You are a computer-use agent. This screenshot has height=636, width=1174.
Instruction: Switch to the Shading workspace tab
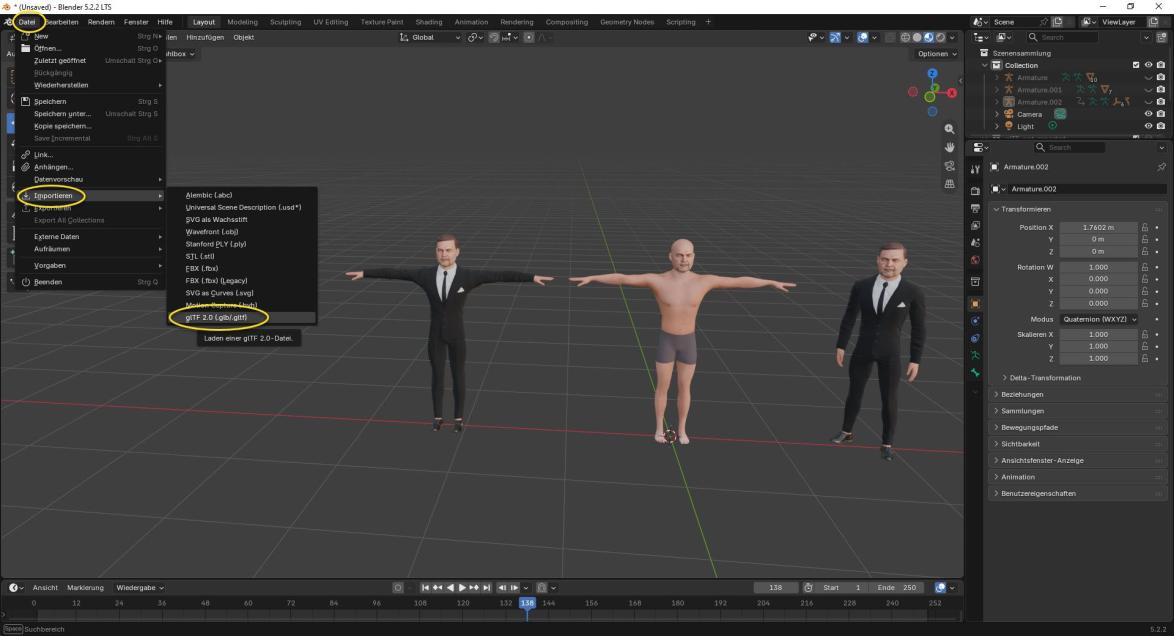point(429,22)
